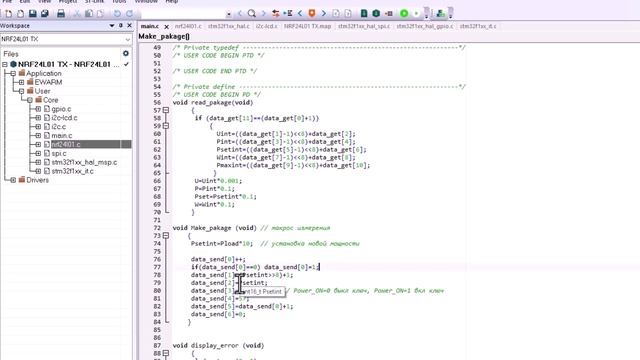The height and width of the screenshot is (360, 640).
Task: Pin the Workspace panel
Action: [121, 25]
